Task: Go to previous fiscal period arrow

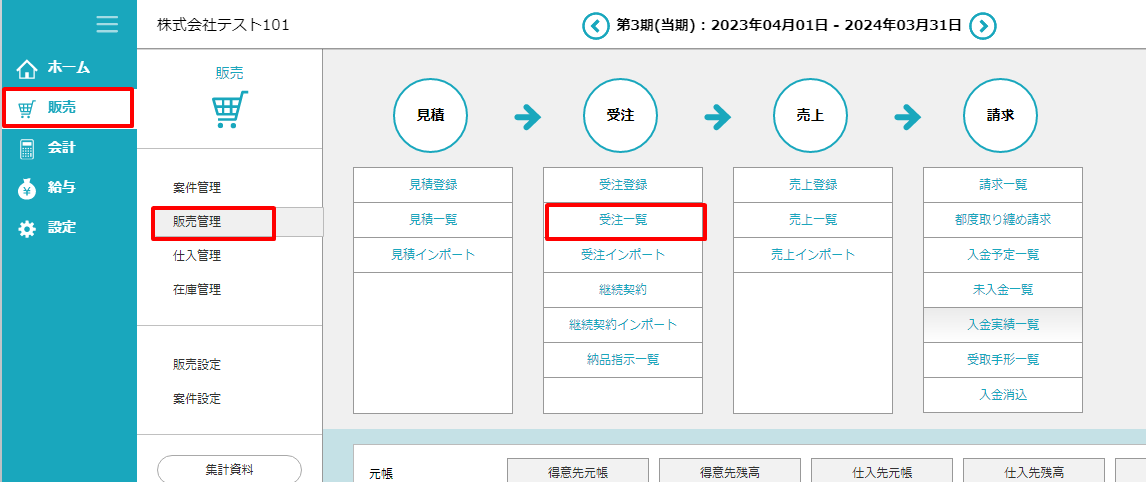Action: point(596,25)
